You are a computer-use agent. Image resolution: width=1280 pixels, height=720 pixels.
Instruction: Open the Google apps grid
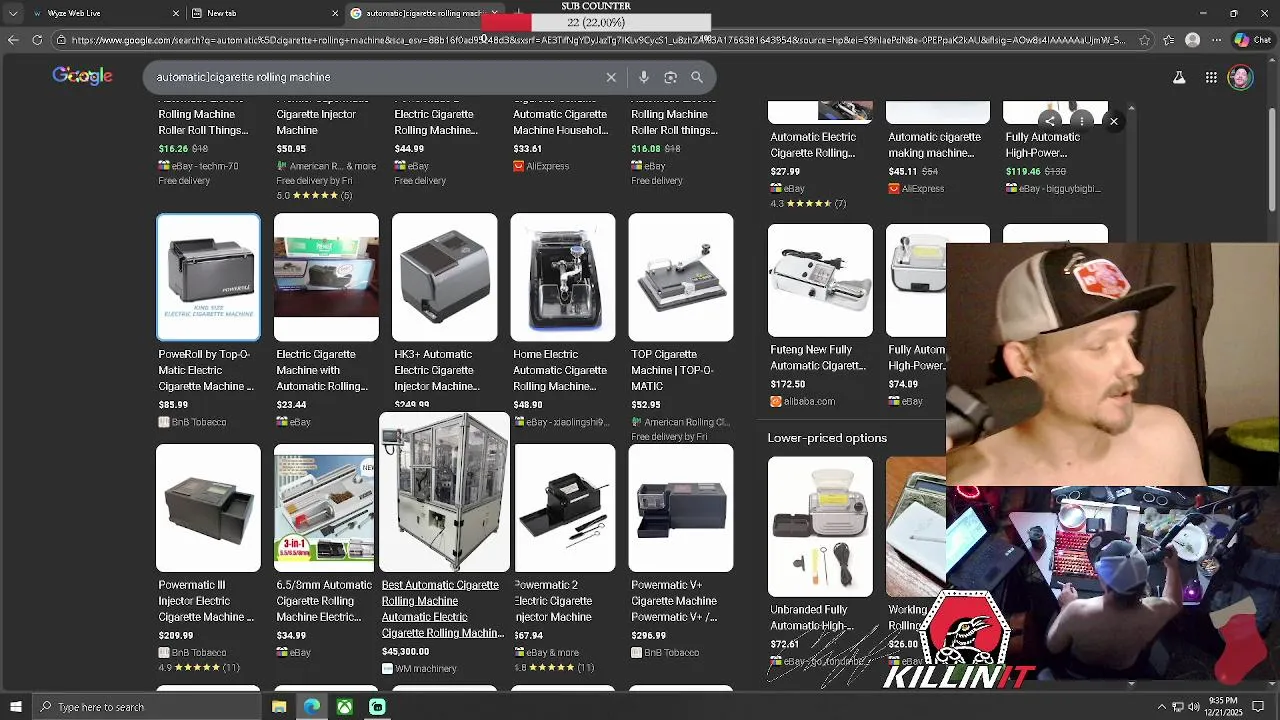coord(1211,77)
